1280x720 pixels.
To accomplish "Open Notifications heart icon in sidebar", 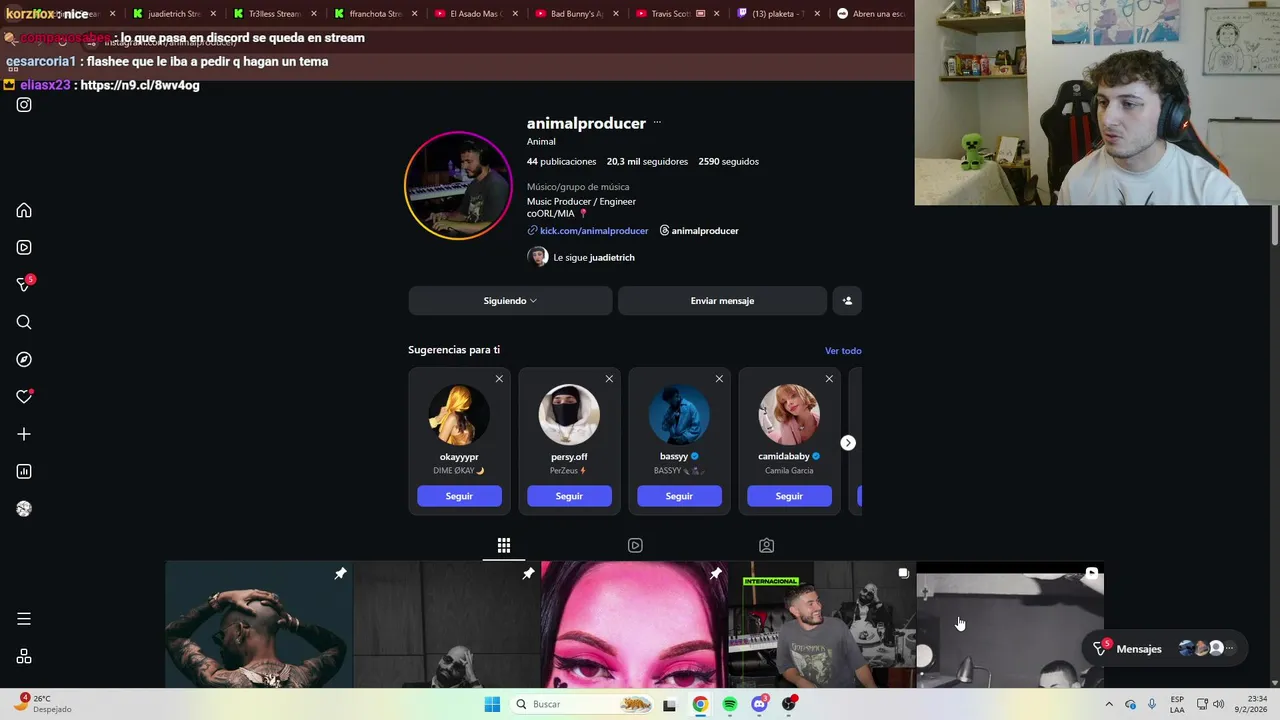I will (24, 397).
